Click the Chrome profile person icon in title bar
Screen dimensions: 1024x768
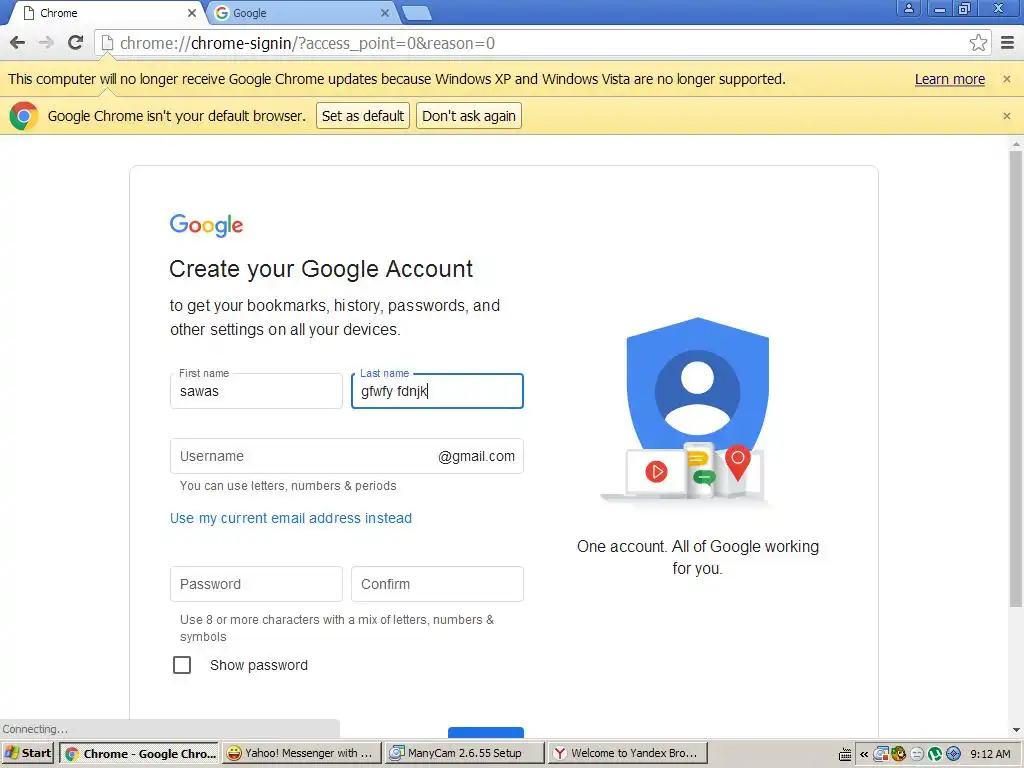908,8
